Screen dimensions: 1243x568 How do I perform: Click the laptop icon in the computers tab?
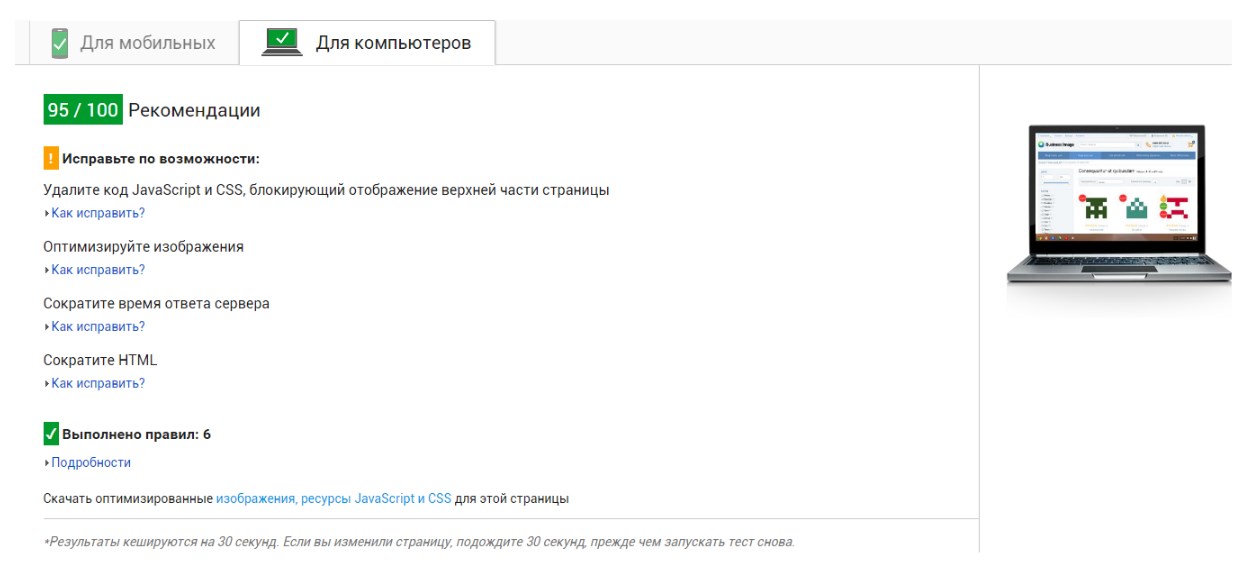coord(282,42)
